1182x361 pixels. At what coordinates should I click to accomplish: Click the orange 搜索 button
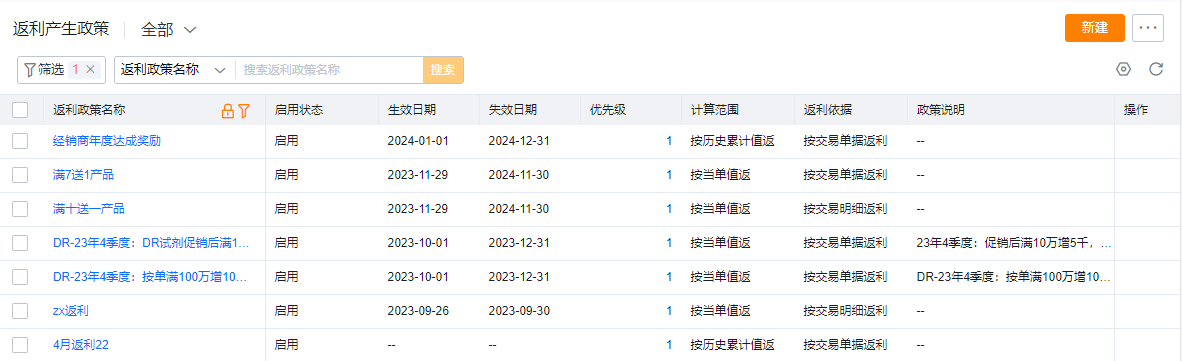[x=442, y=69]
